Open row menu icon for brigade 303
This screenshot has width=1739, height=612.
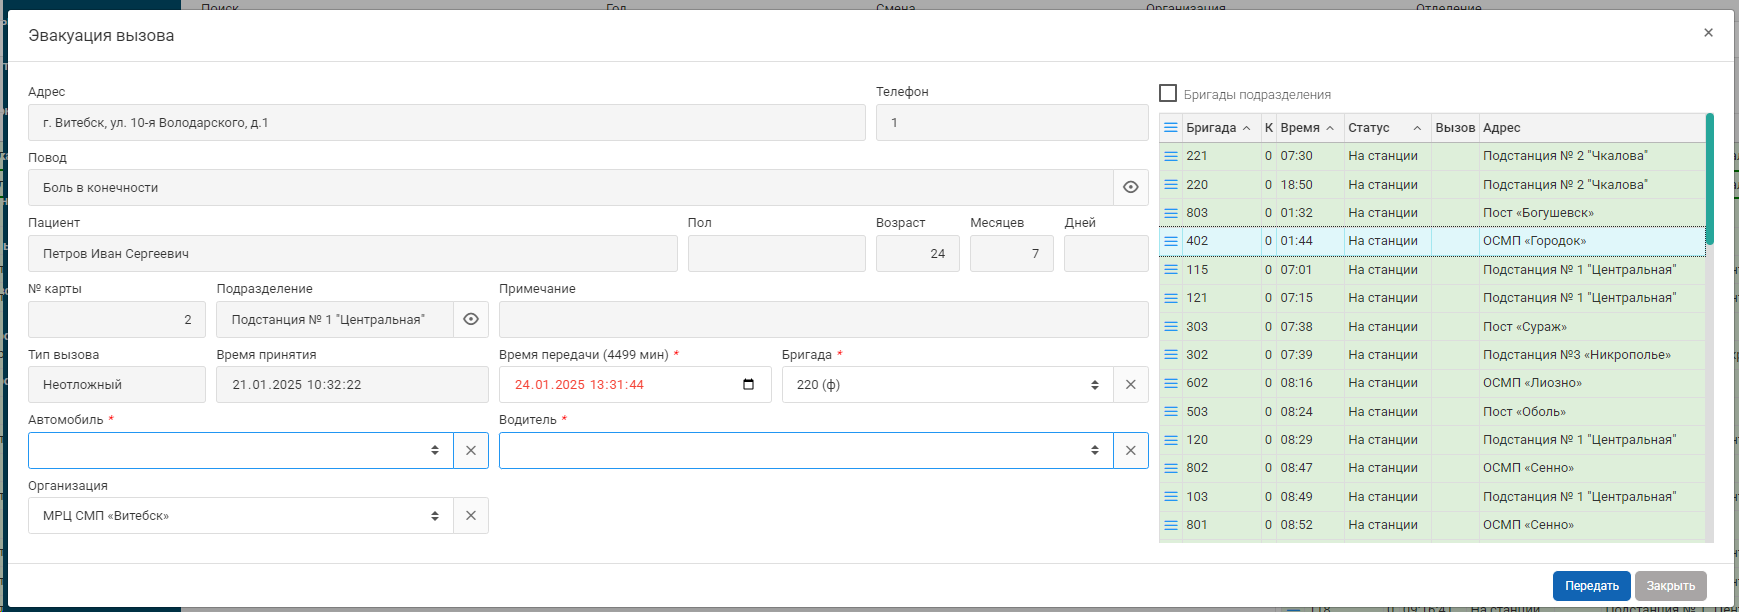click(1170, 327)
